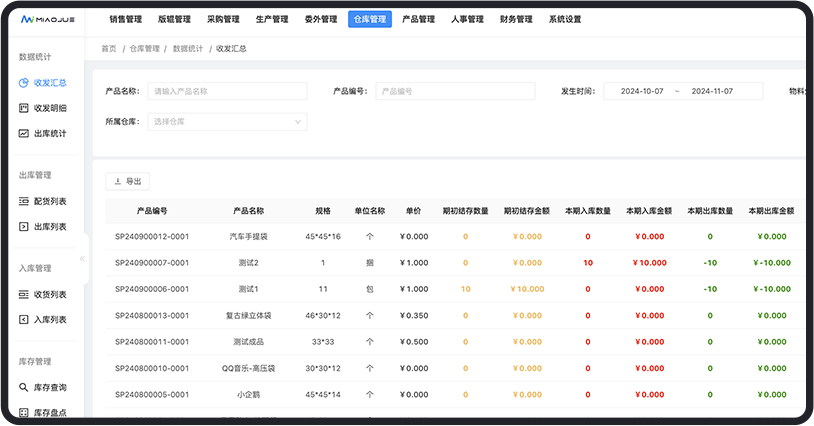Select row SP240900007-0001
Image resolution: width=814 pixels, height=426 pixels.
coord(455,263)
